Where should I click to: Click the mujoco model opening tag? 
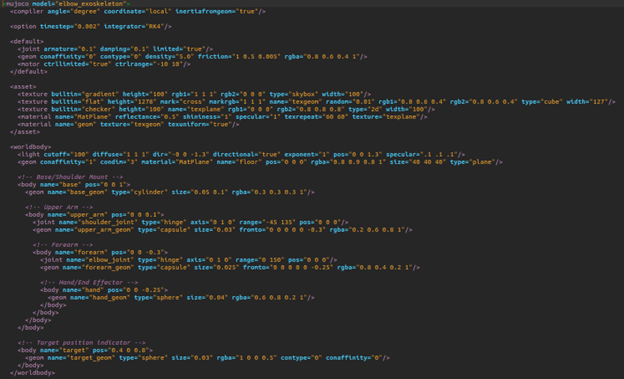pos(66,4)
